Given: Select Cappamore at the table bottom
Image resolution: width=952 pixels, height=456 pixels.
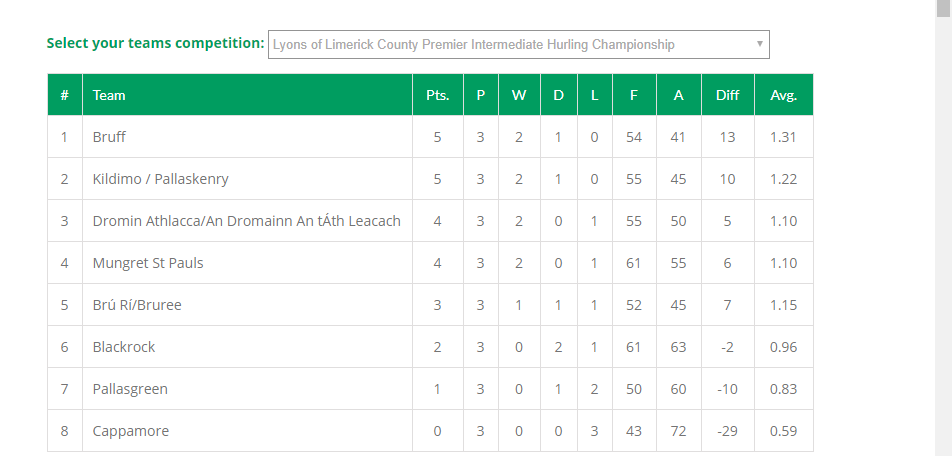Looking at the screenshot, I should click(131, 431).
